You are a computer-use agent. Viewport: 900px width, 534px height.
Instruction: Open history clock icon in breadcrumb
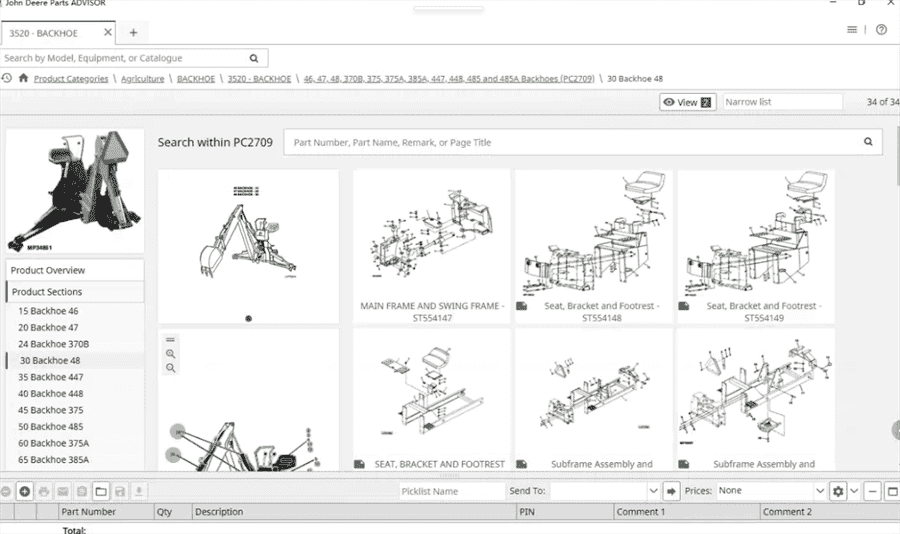pyautogui.click(x=7, y=78)
